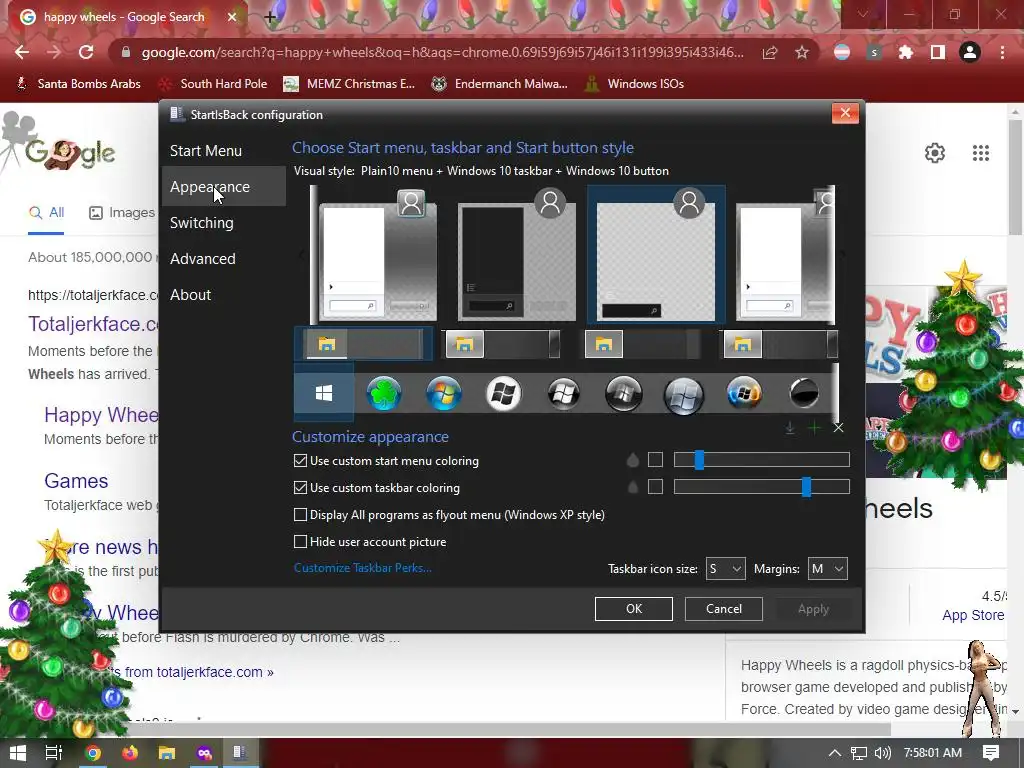Open Customize Taskbar Perks link

click(x=362, y=568)
